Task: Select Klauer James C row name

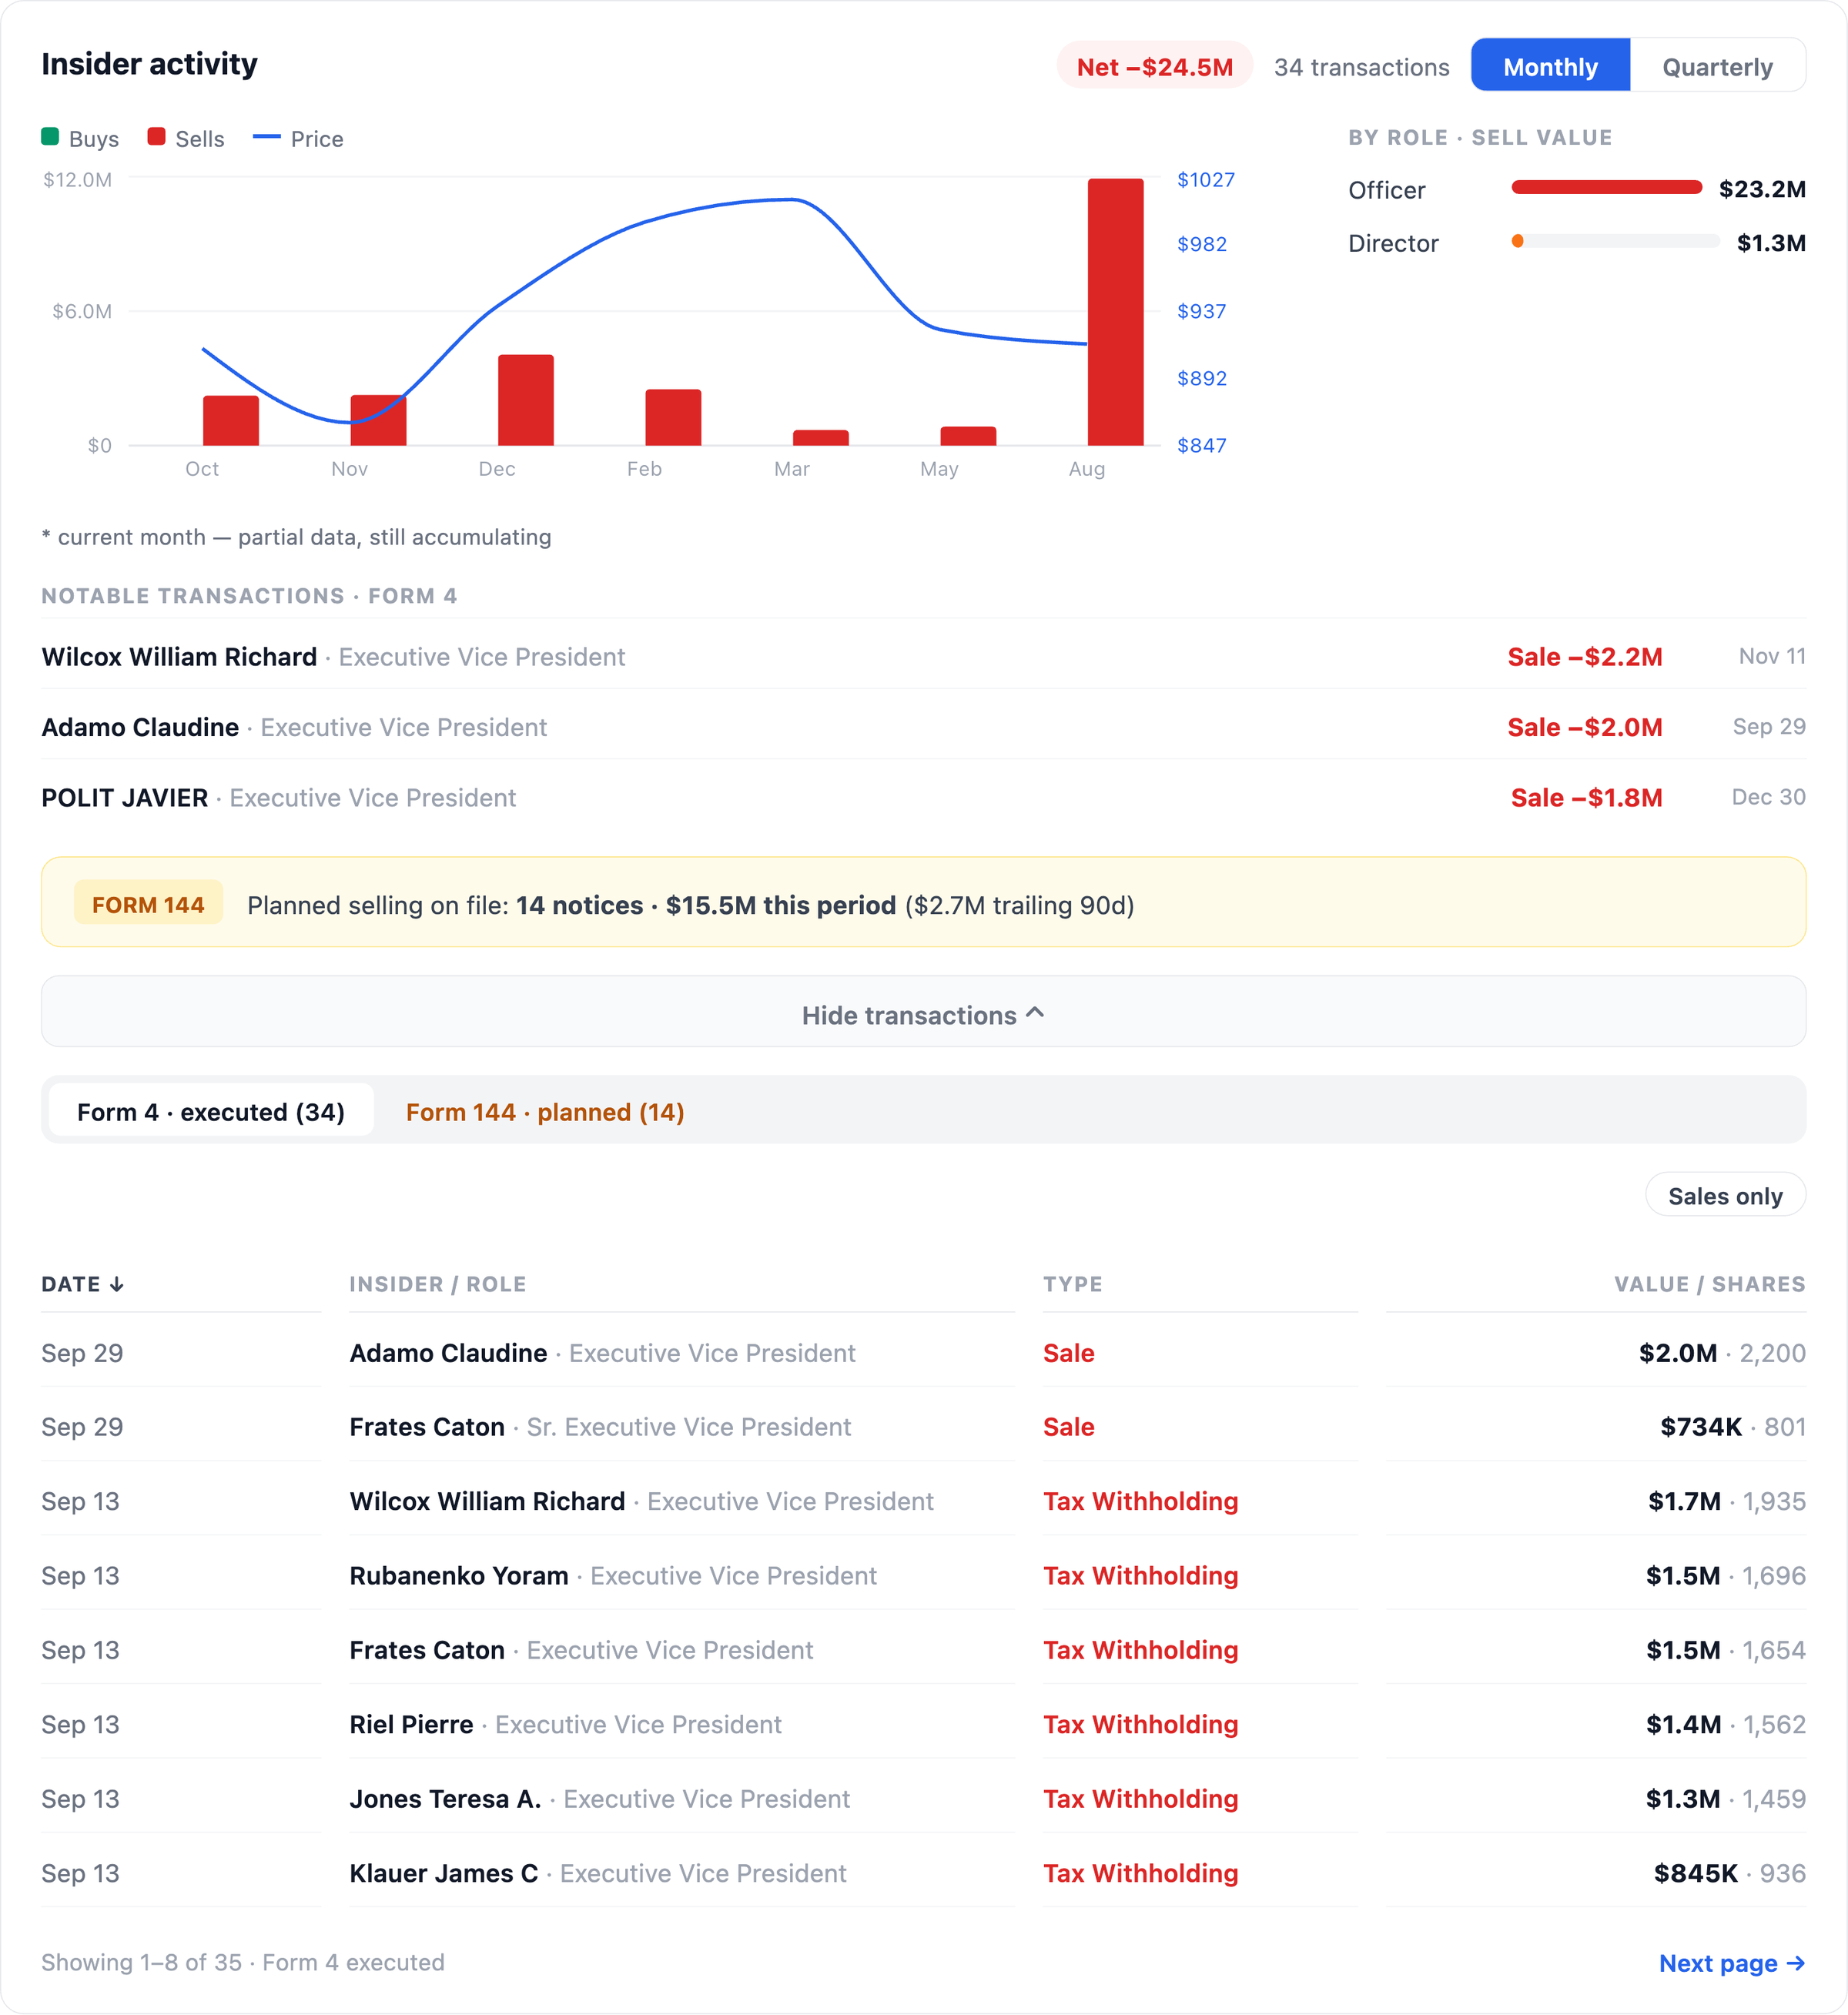Action: (x=443, y=1873)
